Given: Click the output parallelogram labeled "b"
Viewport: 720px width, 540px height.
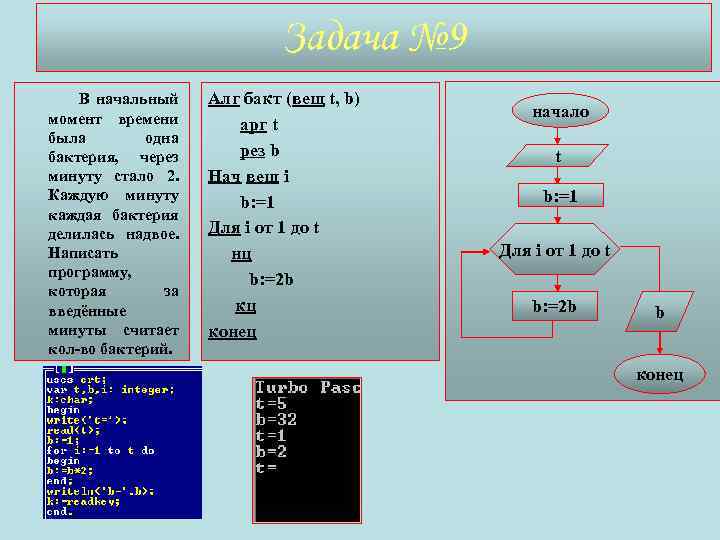Looking at the screenshot, I should [659, 312].
